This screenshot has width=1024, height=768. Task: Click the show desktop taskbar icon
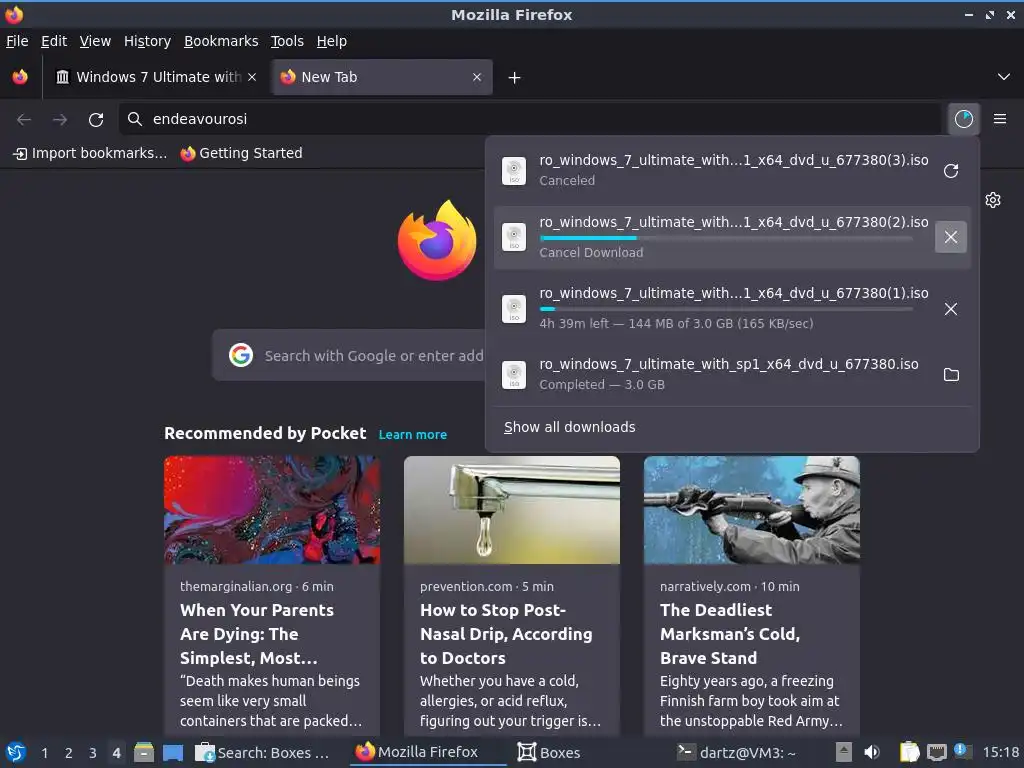click(173, 752)
